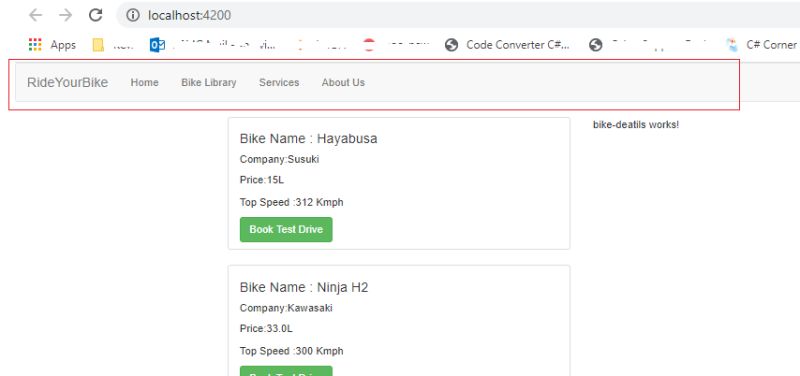The image size is (800, 376).
Task: Click the 'Price:33.0L' text
Action: 266,329
